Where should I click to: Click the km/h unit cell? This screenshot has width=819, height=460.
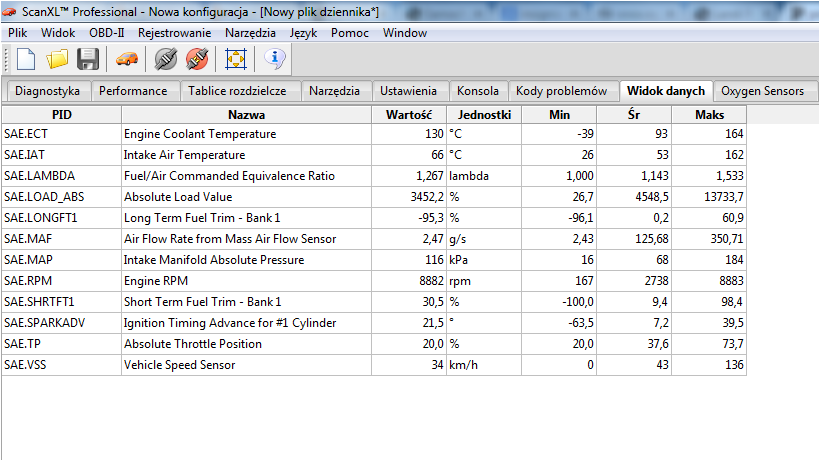pos(484,365)
